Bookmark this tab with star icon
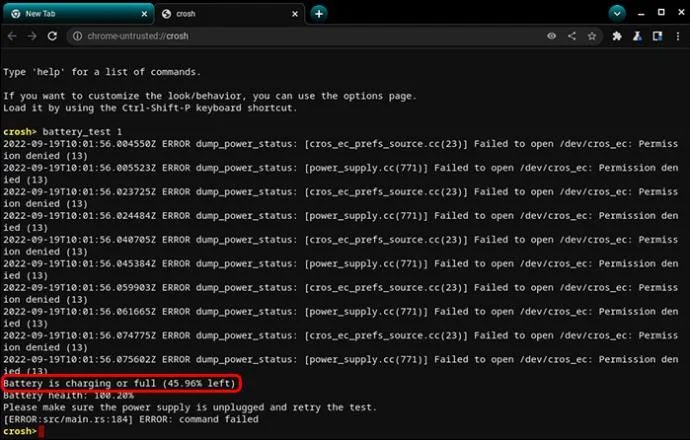Viewport: 690px width, 440px height. click(x=592, y=36)
